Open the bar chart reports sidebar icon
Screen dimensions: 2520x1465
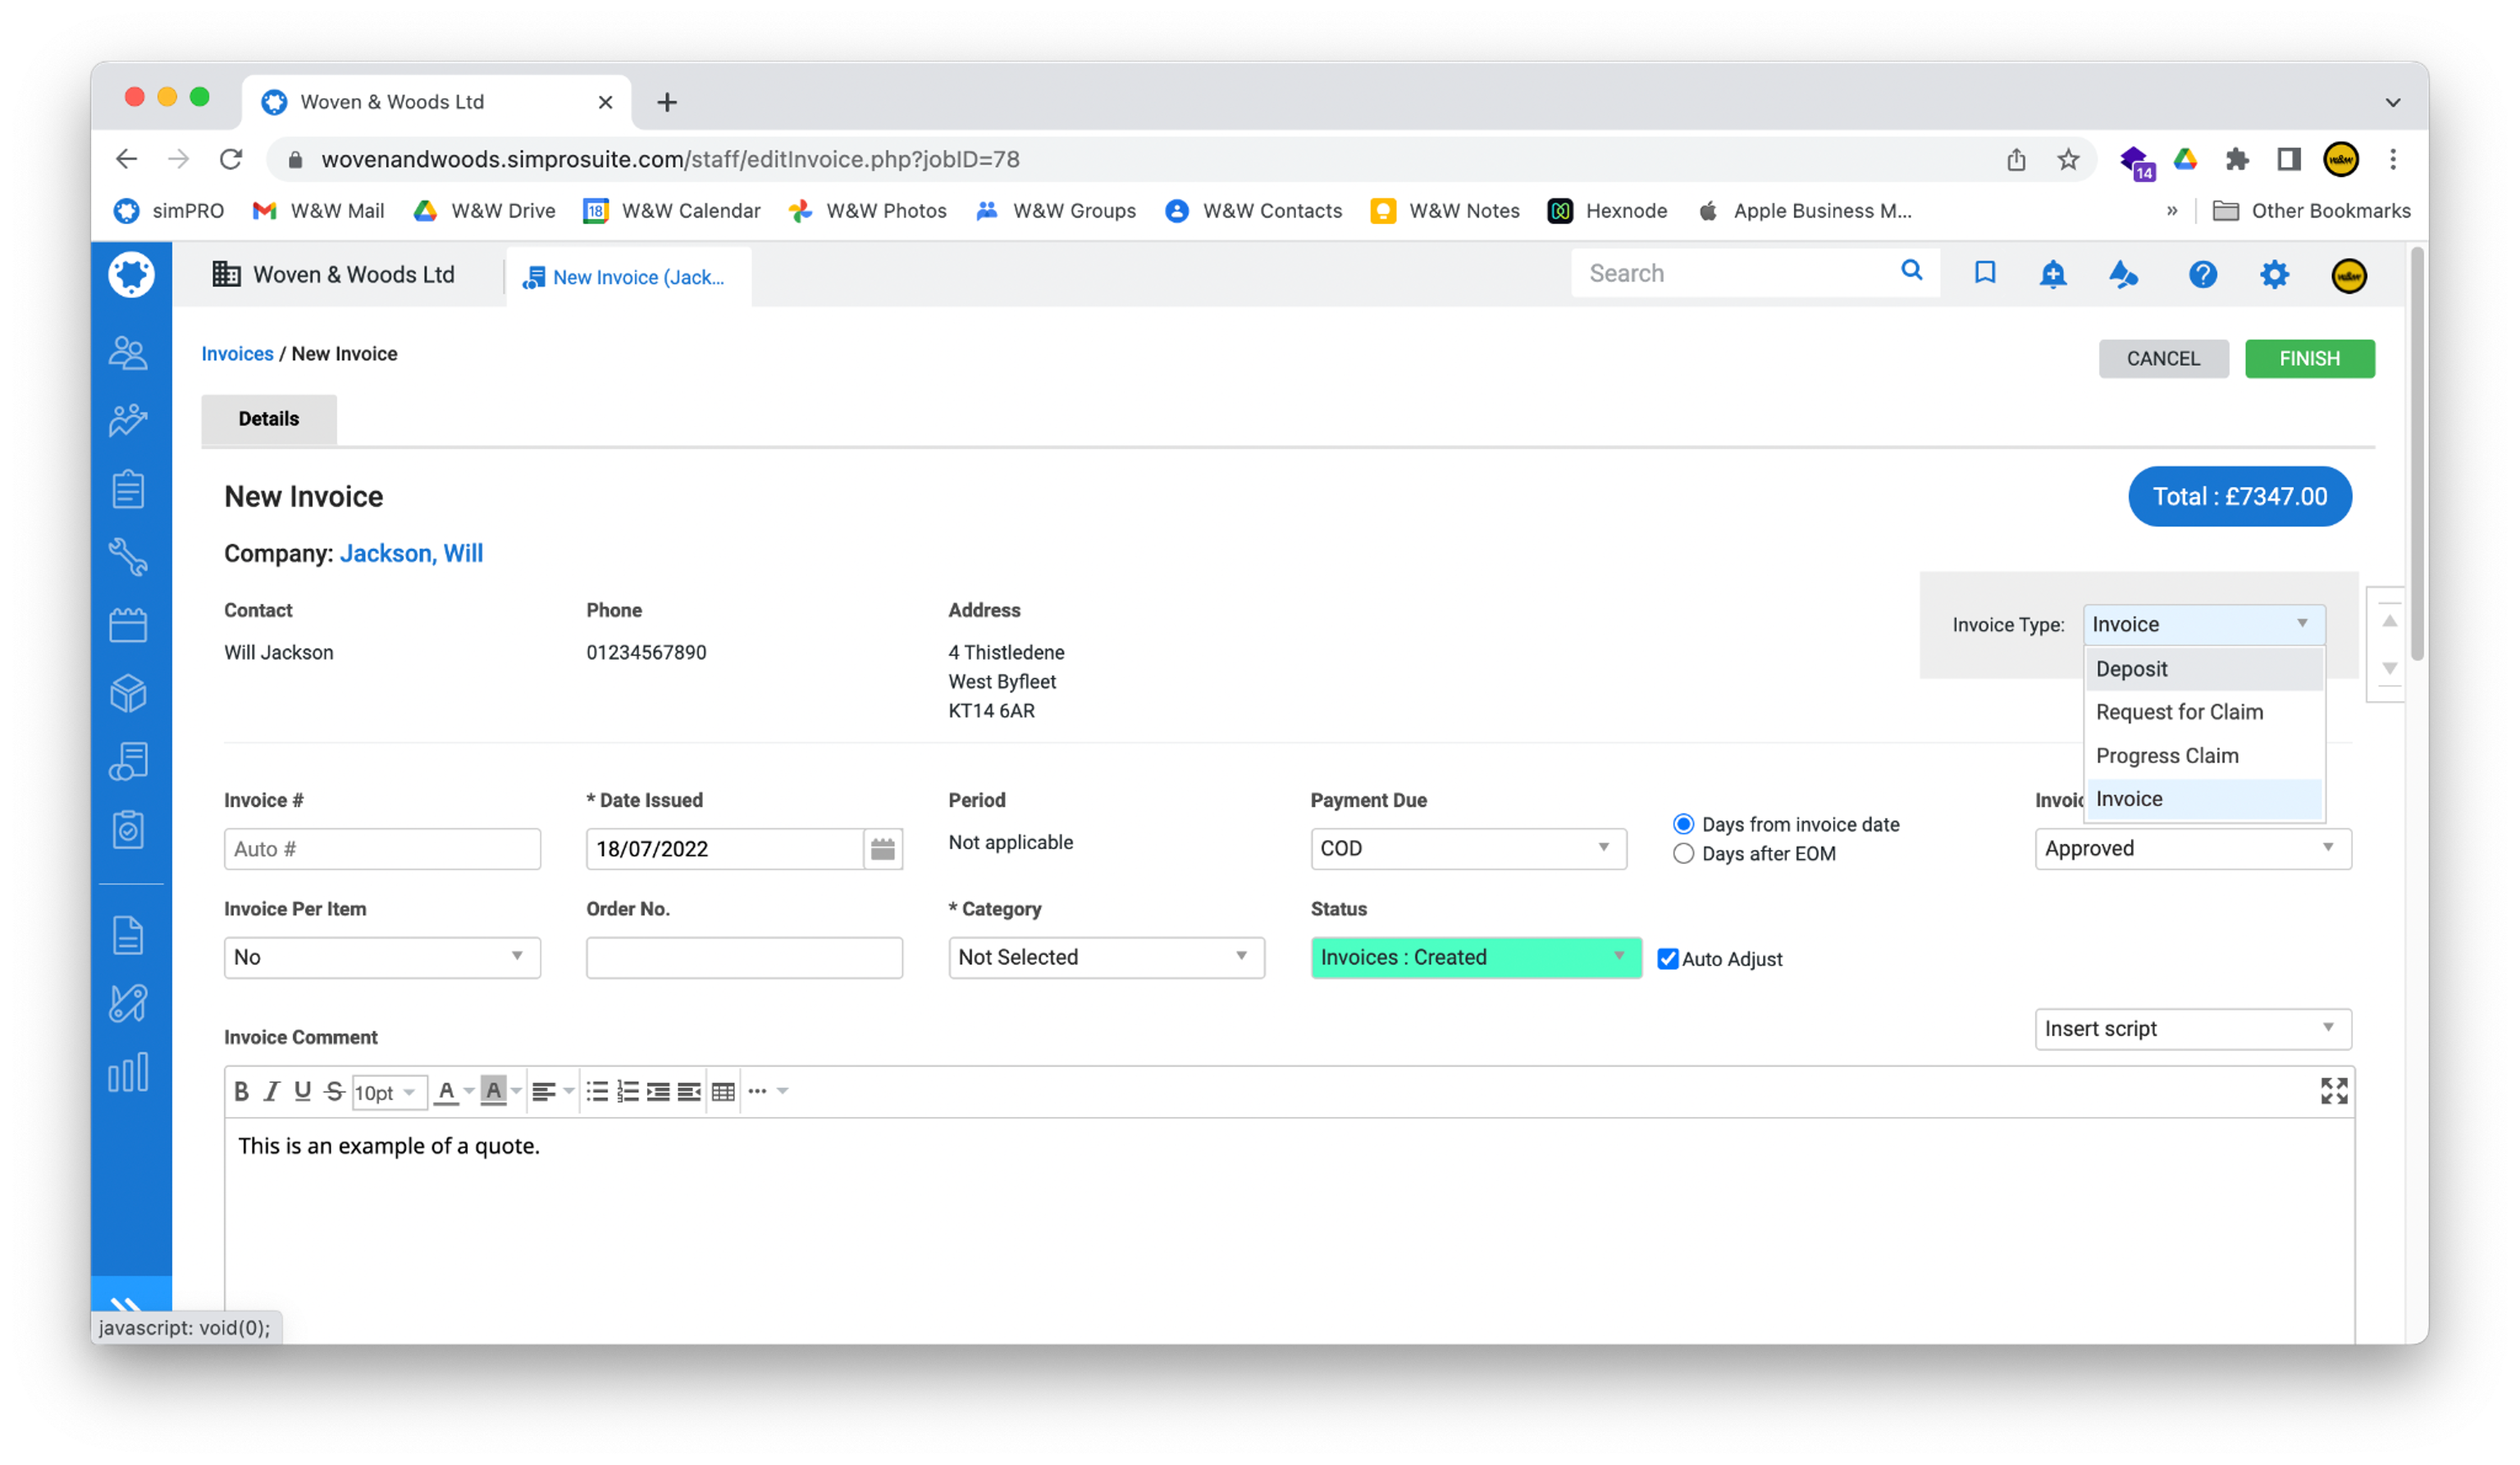pyautogui.click(x=128, y=1072)
